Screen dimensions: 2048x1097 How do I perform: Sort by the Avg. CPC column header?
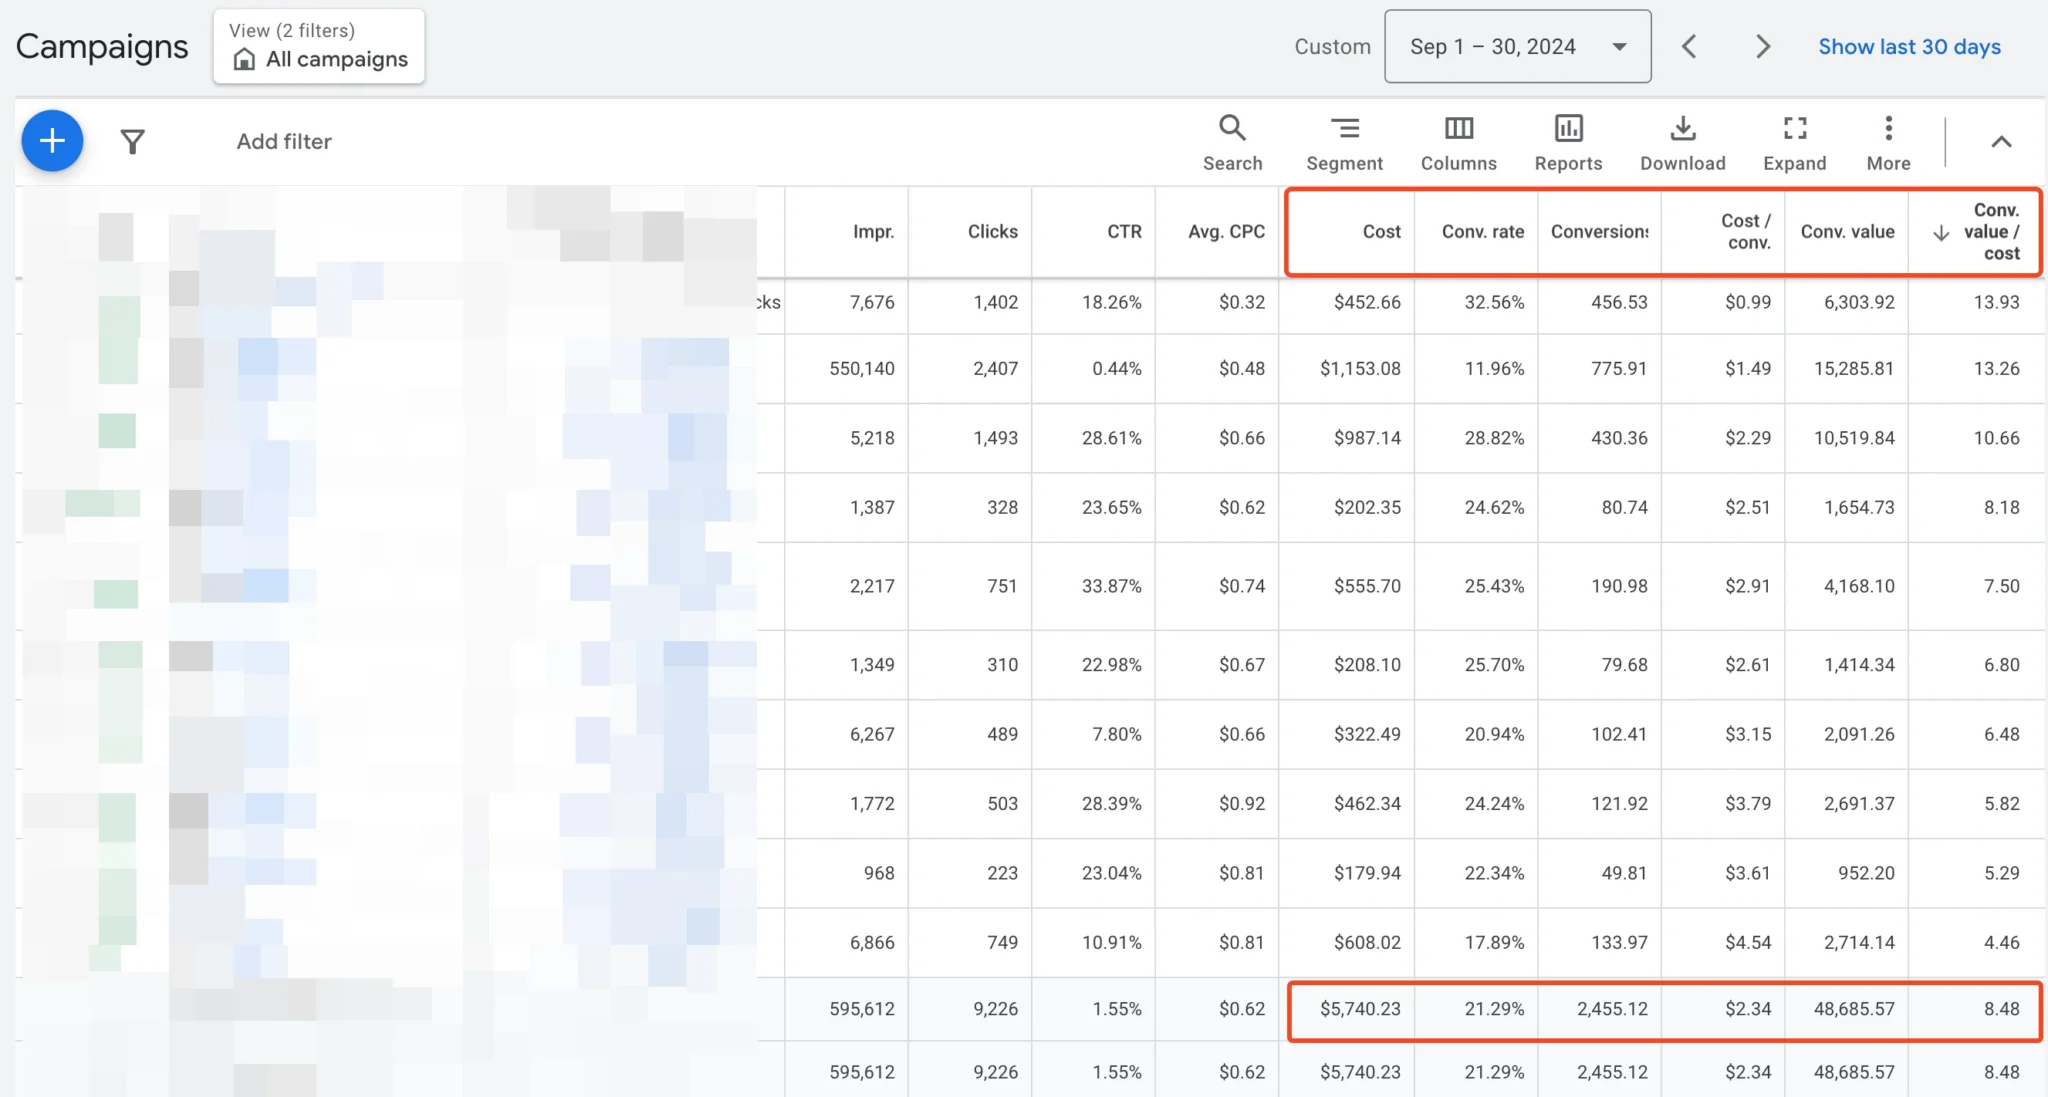point(1226,232)
